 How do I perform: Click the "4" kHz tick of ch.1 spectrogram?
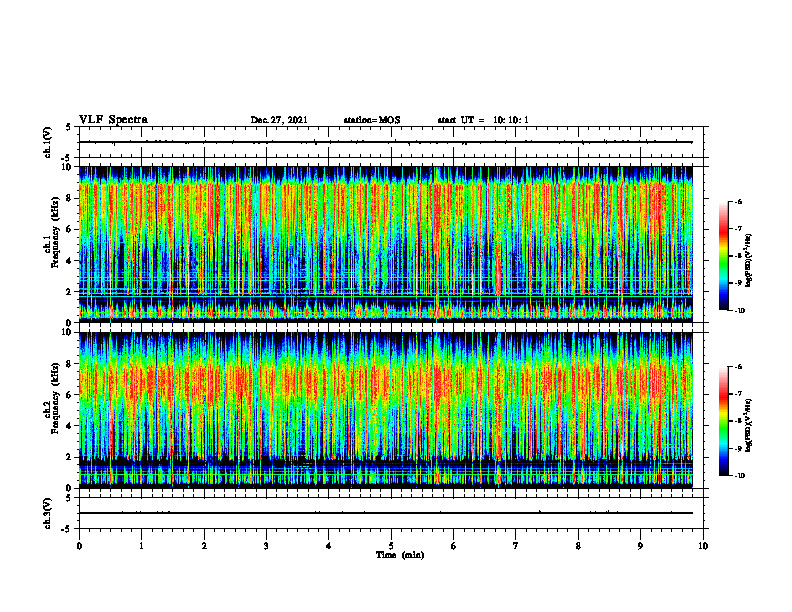[70, 261]
